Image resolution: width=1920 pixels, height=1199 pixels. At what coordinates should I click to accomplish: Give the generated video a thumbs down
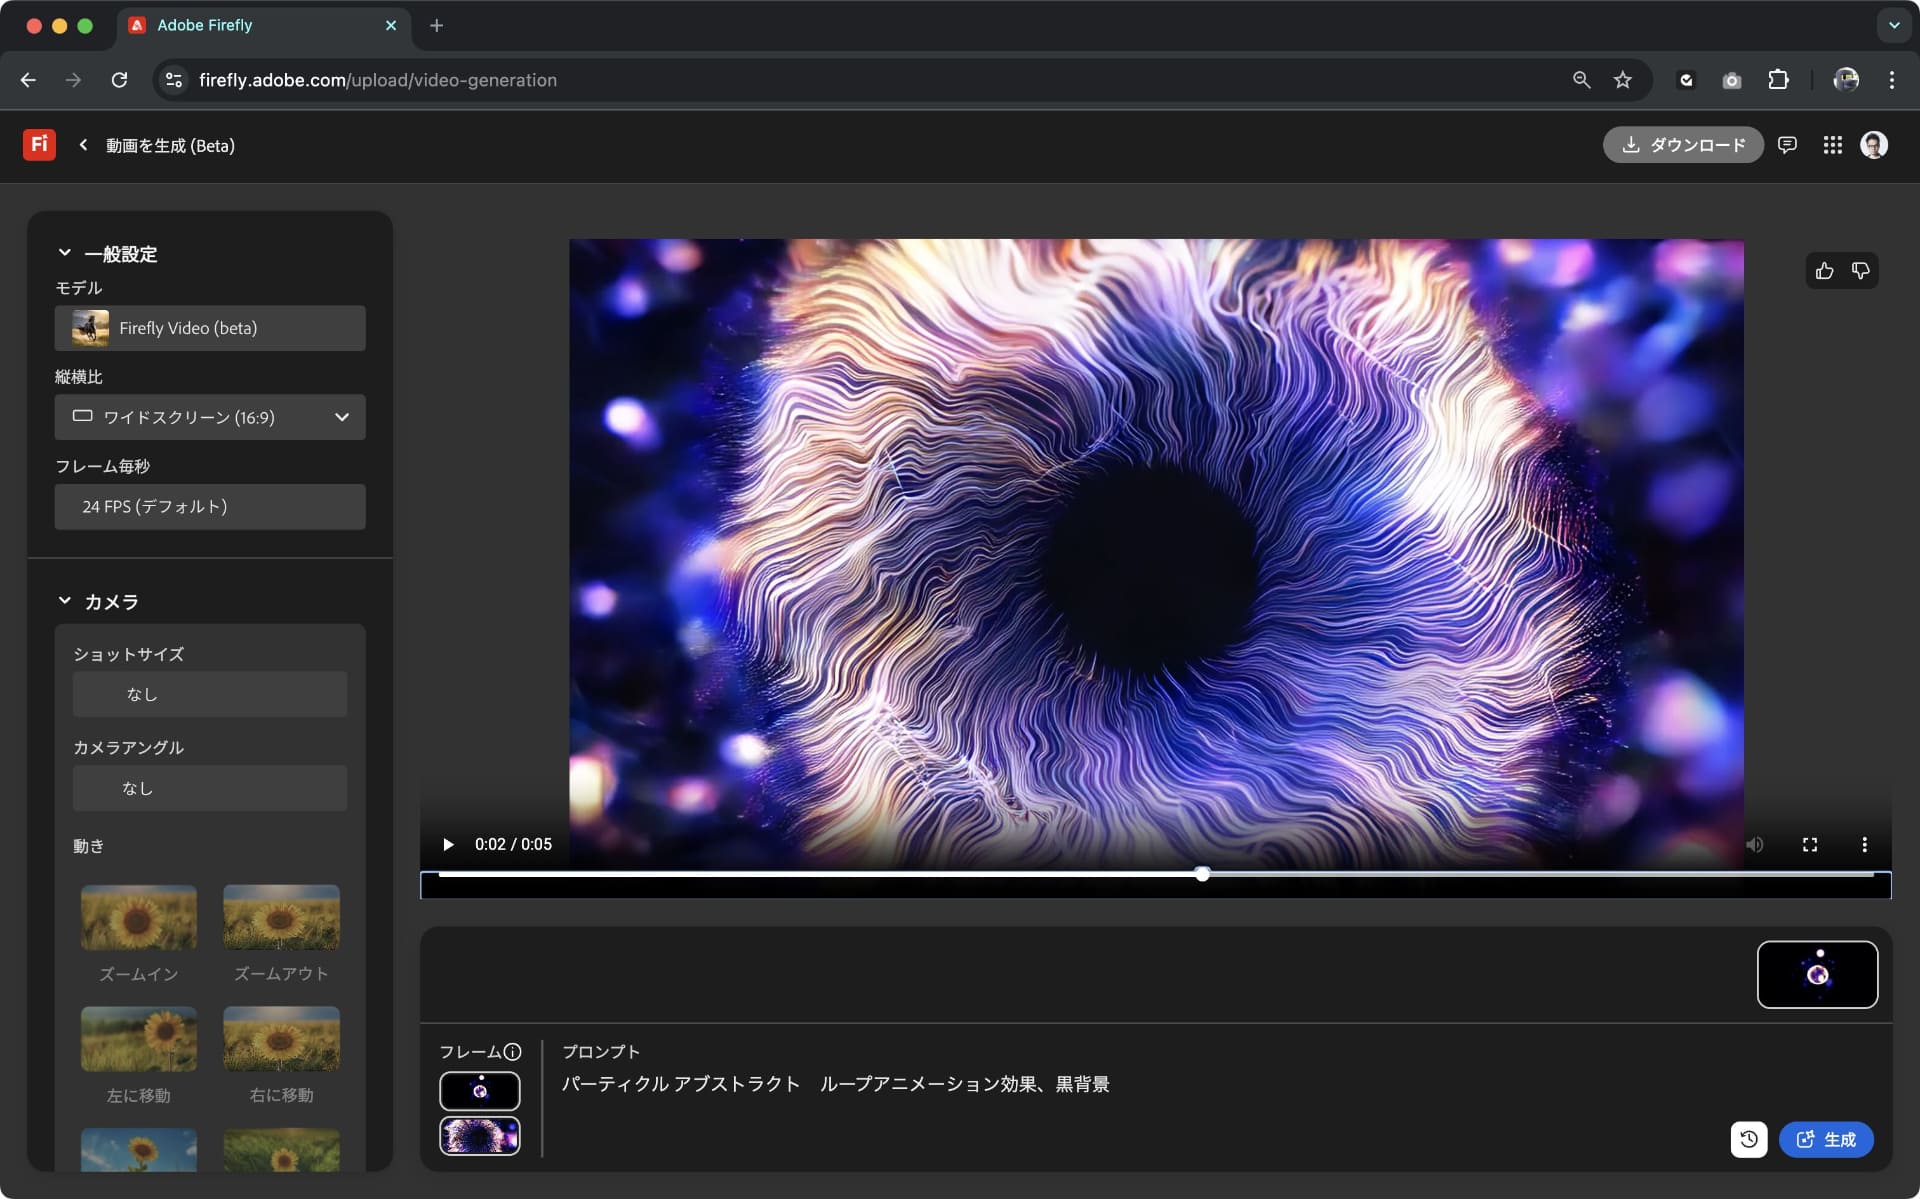[x=1860, y=270]
